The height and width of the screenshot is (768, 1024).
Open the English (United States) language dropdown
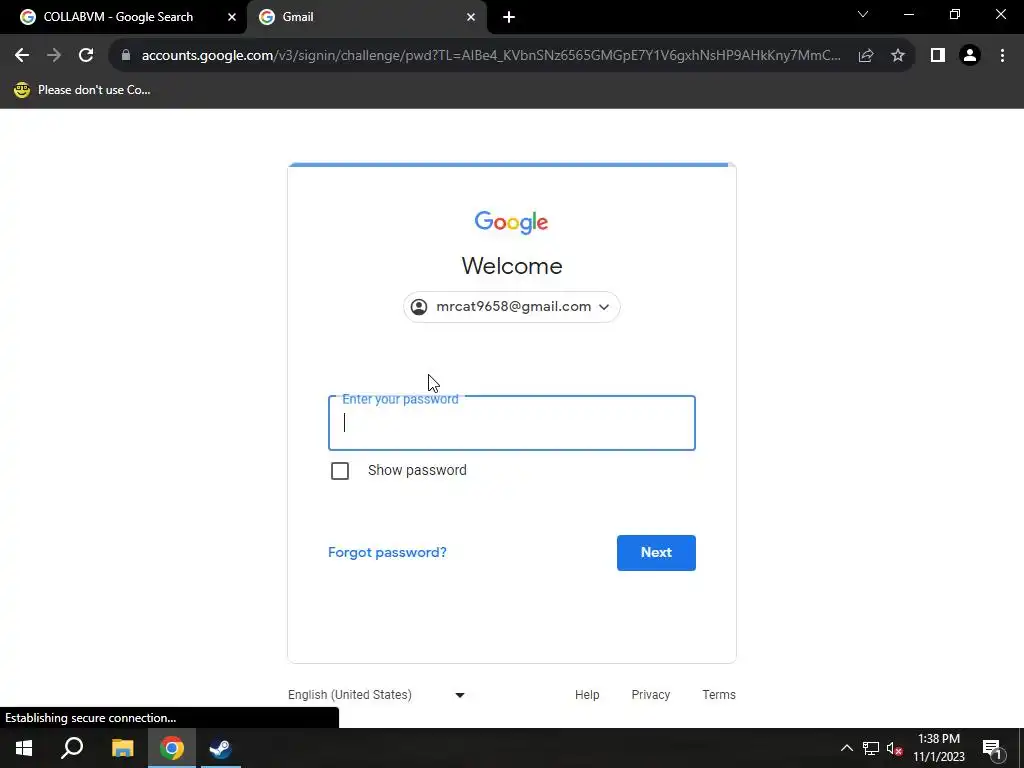(377, 695)
